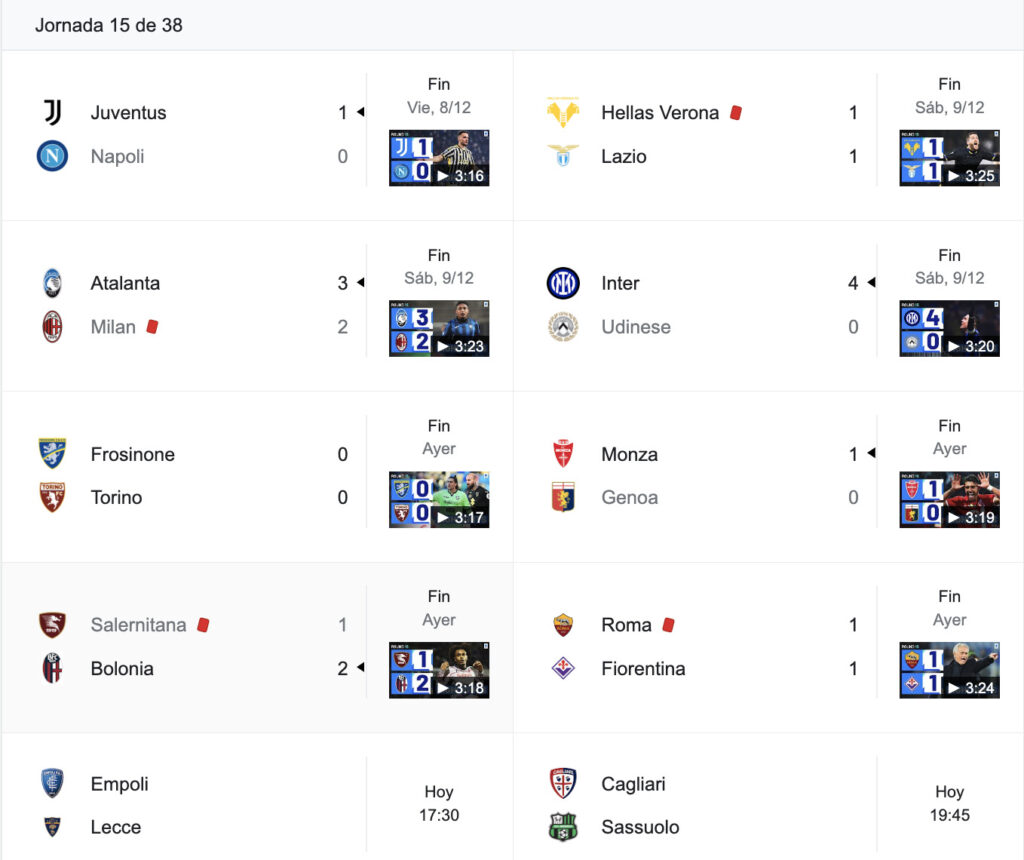Play the Juventus vs Napoli highlights video
Image resolution: width=1024 pixels, height=860 pixels.
pyautogui.click(x=439, y=158)
